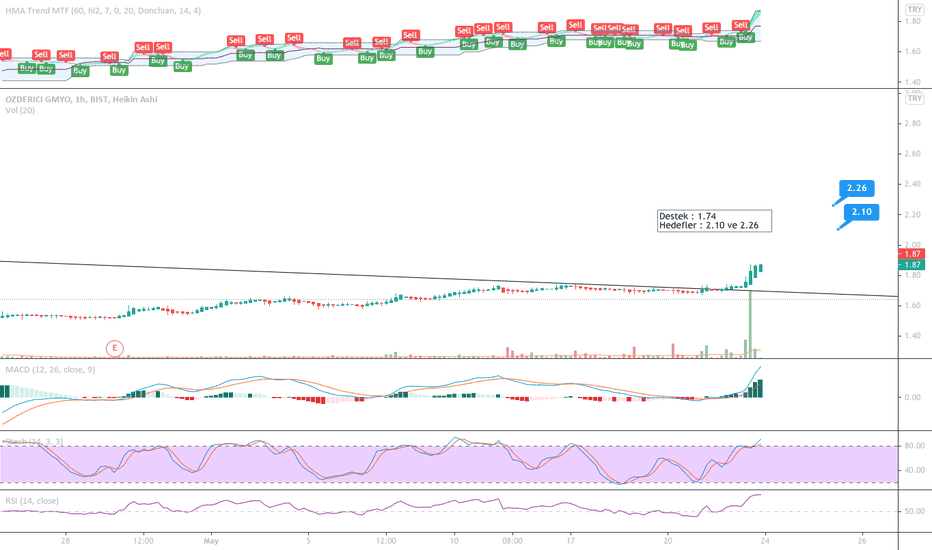Click the 2.40 level on the price axis
The height and width of the screenshot is (550, 932).
pos(912,184)
